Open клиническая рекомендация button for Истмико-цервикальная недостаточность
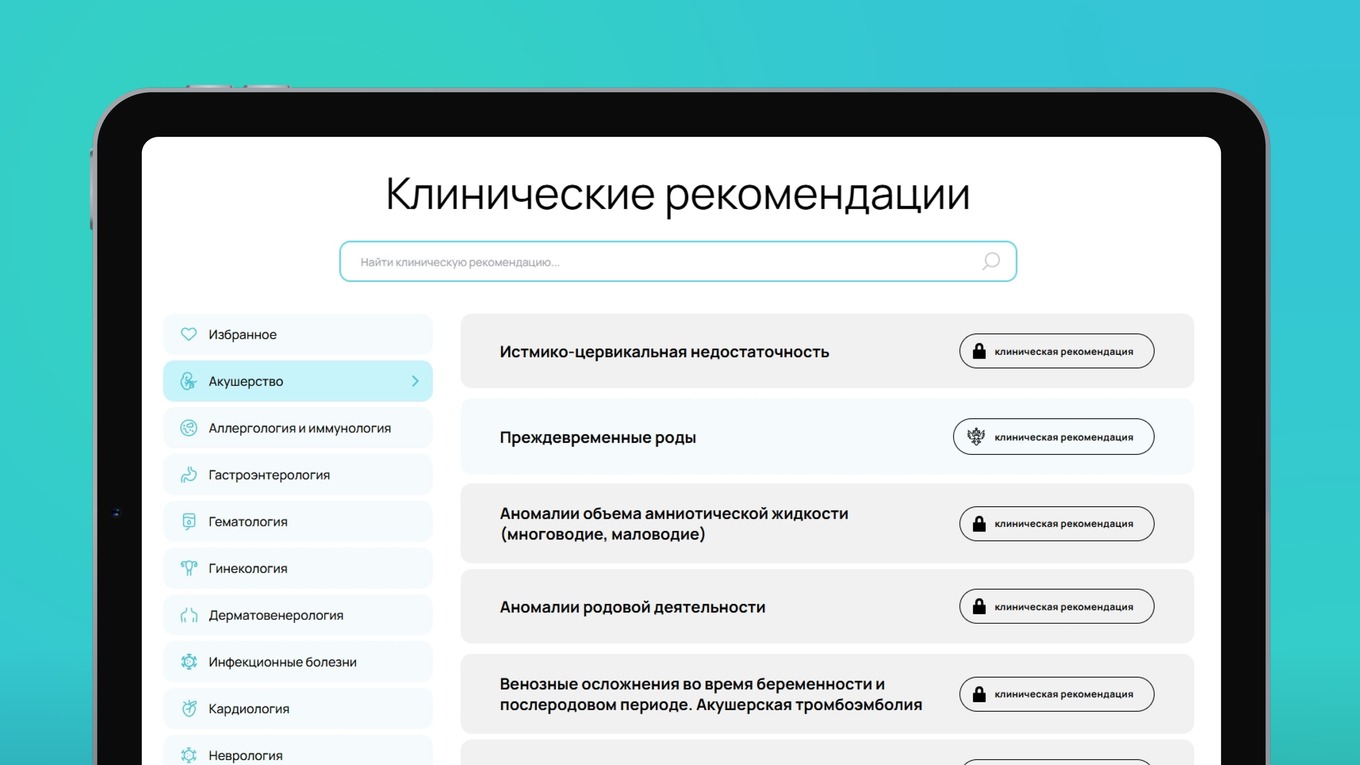 [x=1056, y=351]
